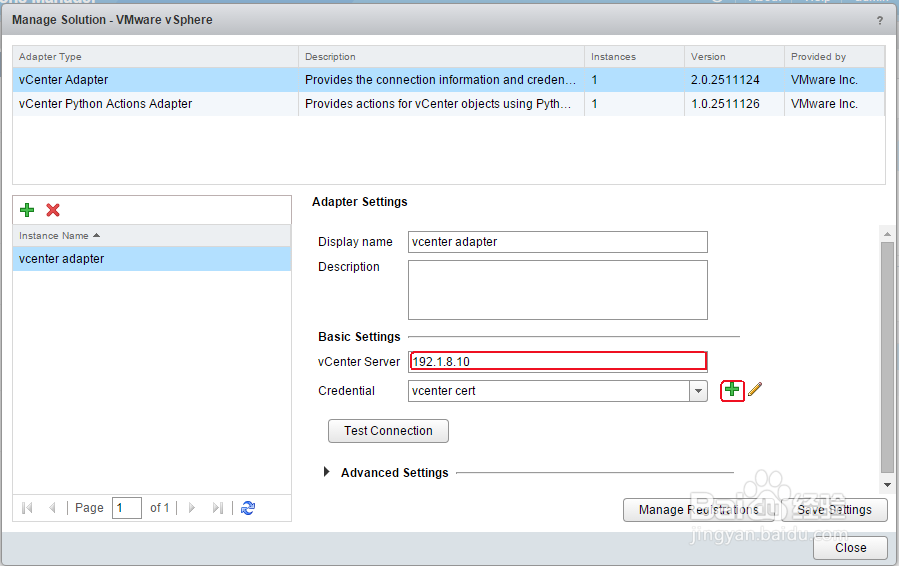Delete instance with red X icon
The image size is (899, 566).
click(x=53, y=210)
